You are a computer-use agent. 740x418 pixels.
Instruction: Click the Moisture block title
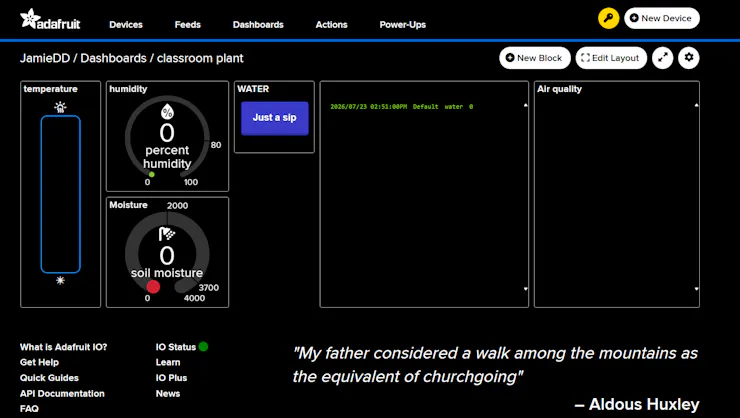(x=128, y=205)
